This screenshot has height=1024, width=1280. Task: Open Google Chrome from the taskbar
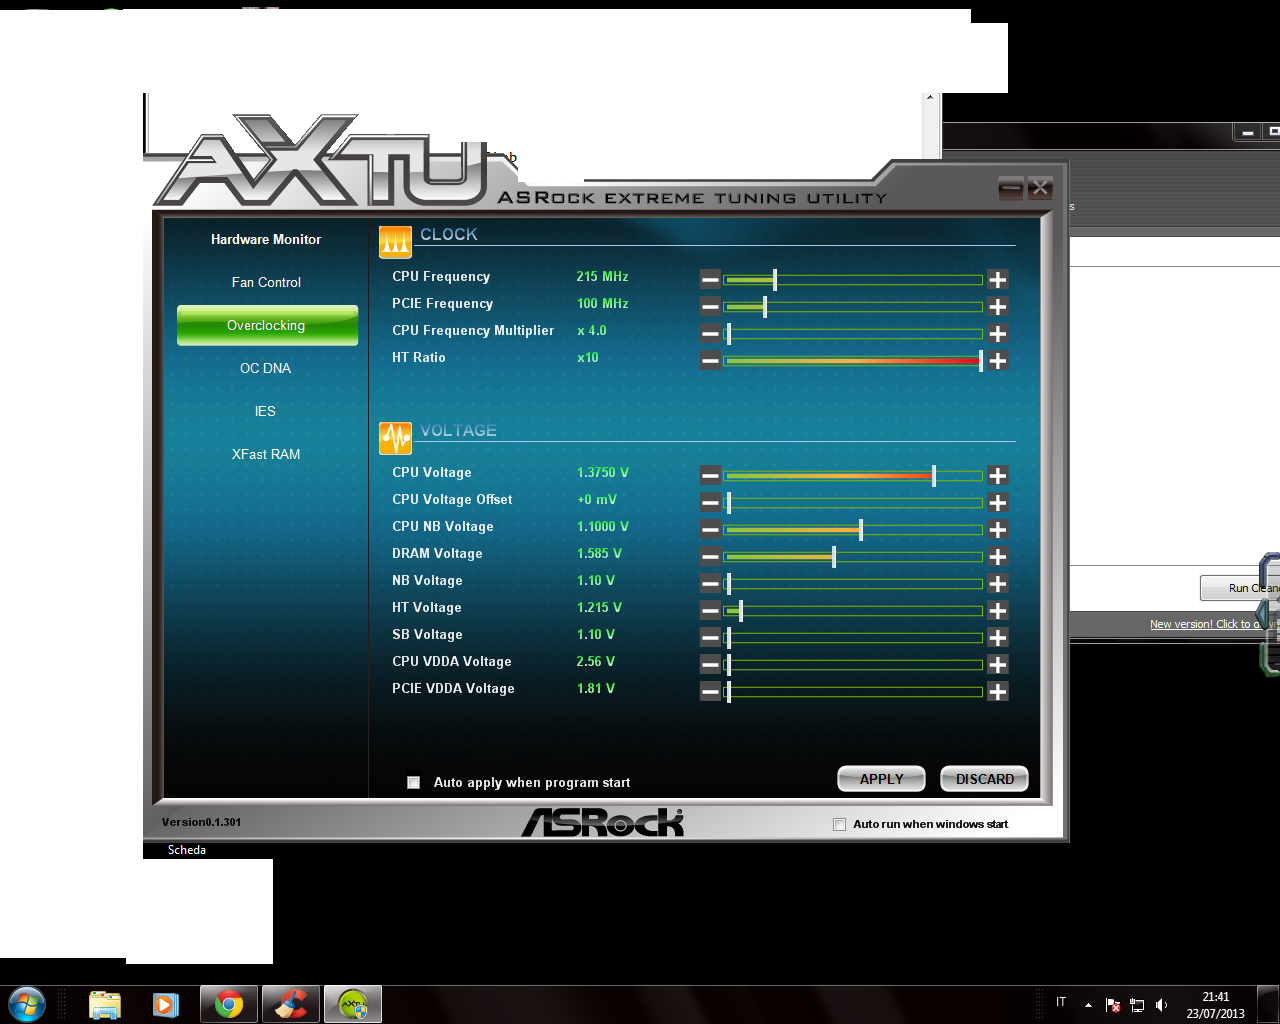click(229, 1004)
